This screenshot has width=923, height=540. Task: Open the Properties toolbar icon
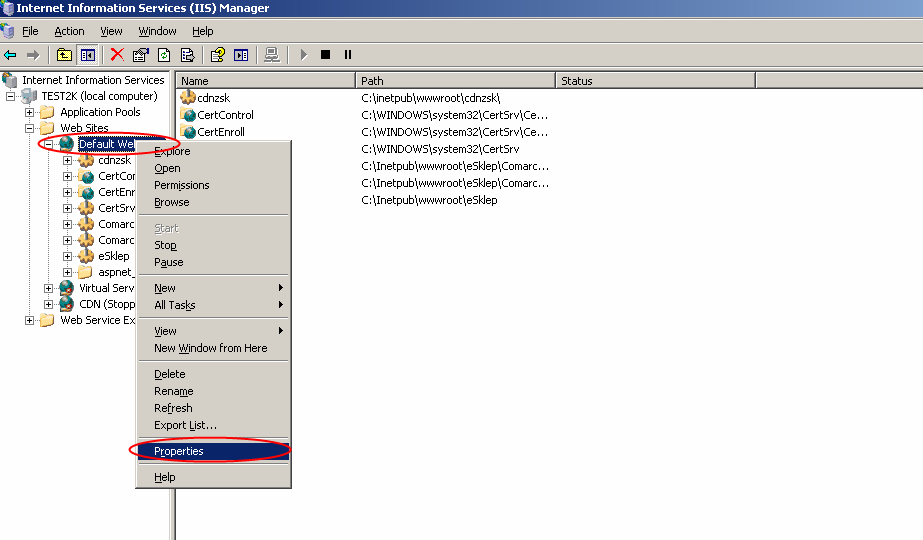pyautogui.click(x=141, y=55)
